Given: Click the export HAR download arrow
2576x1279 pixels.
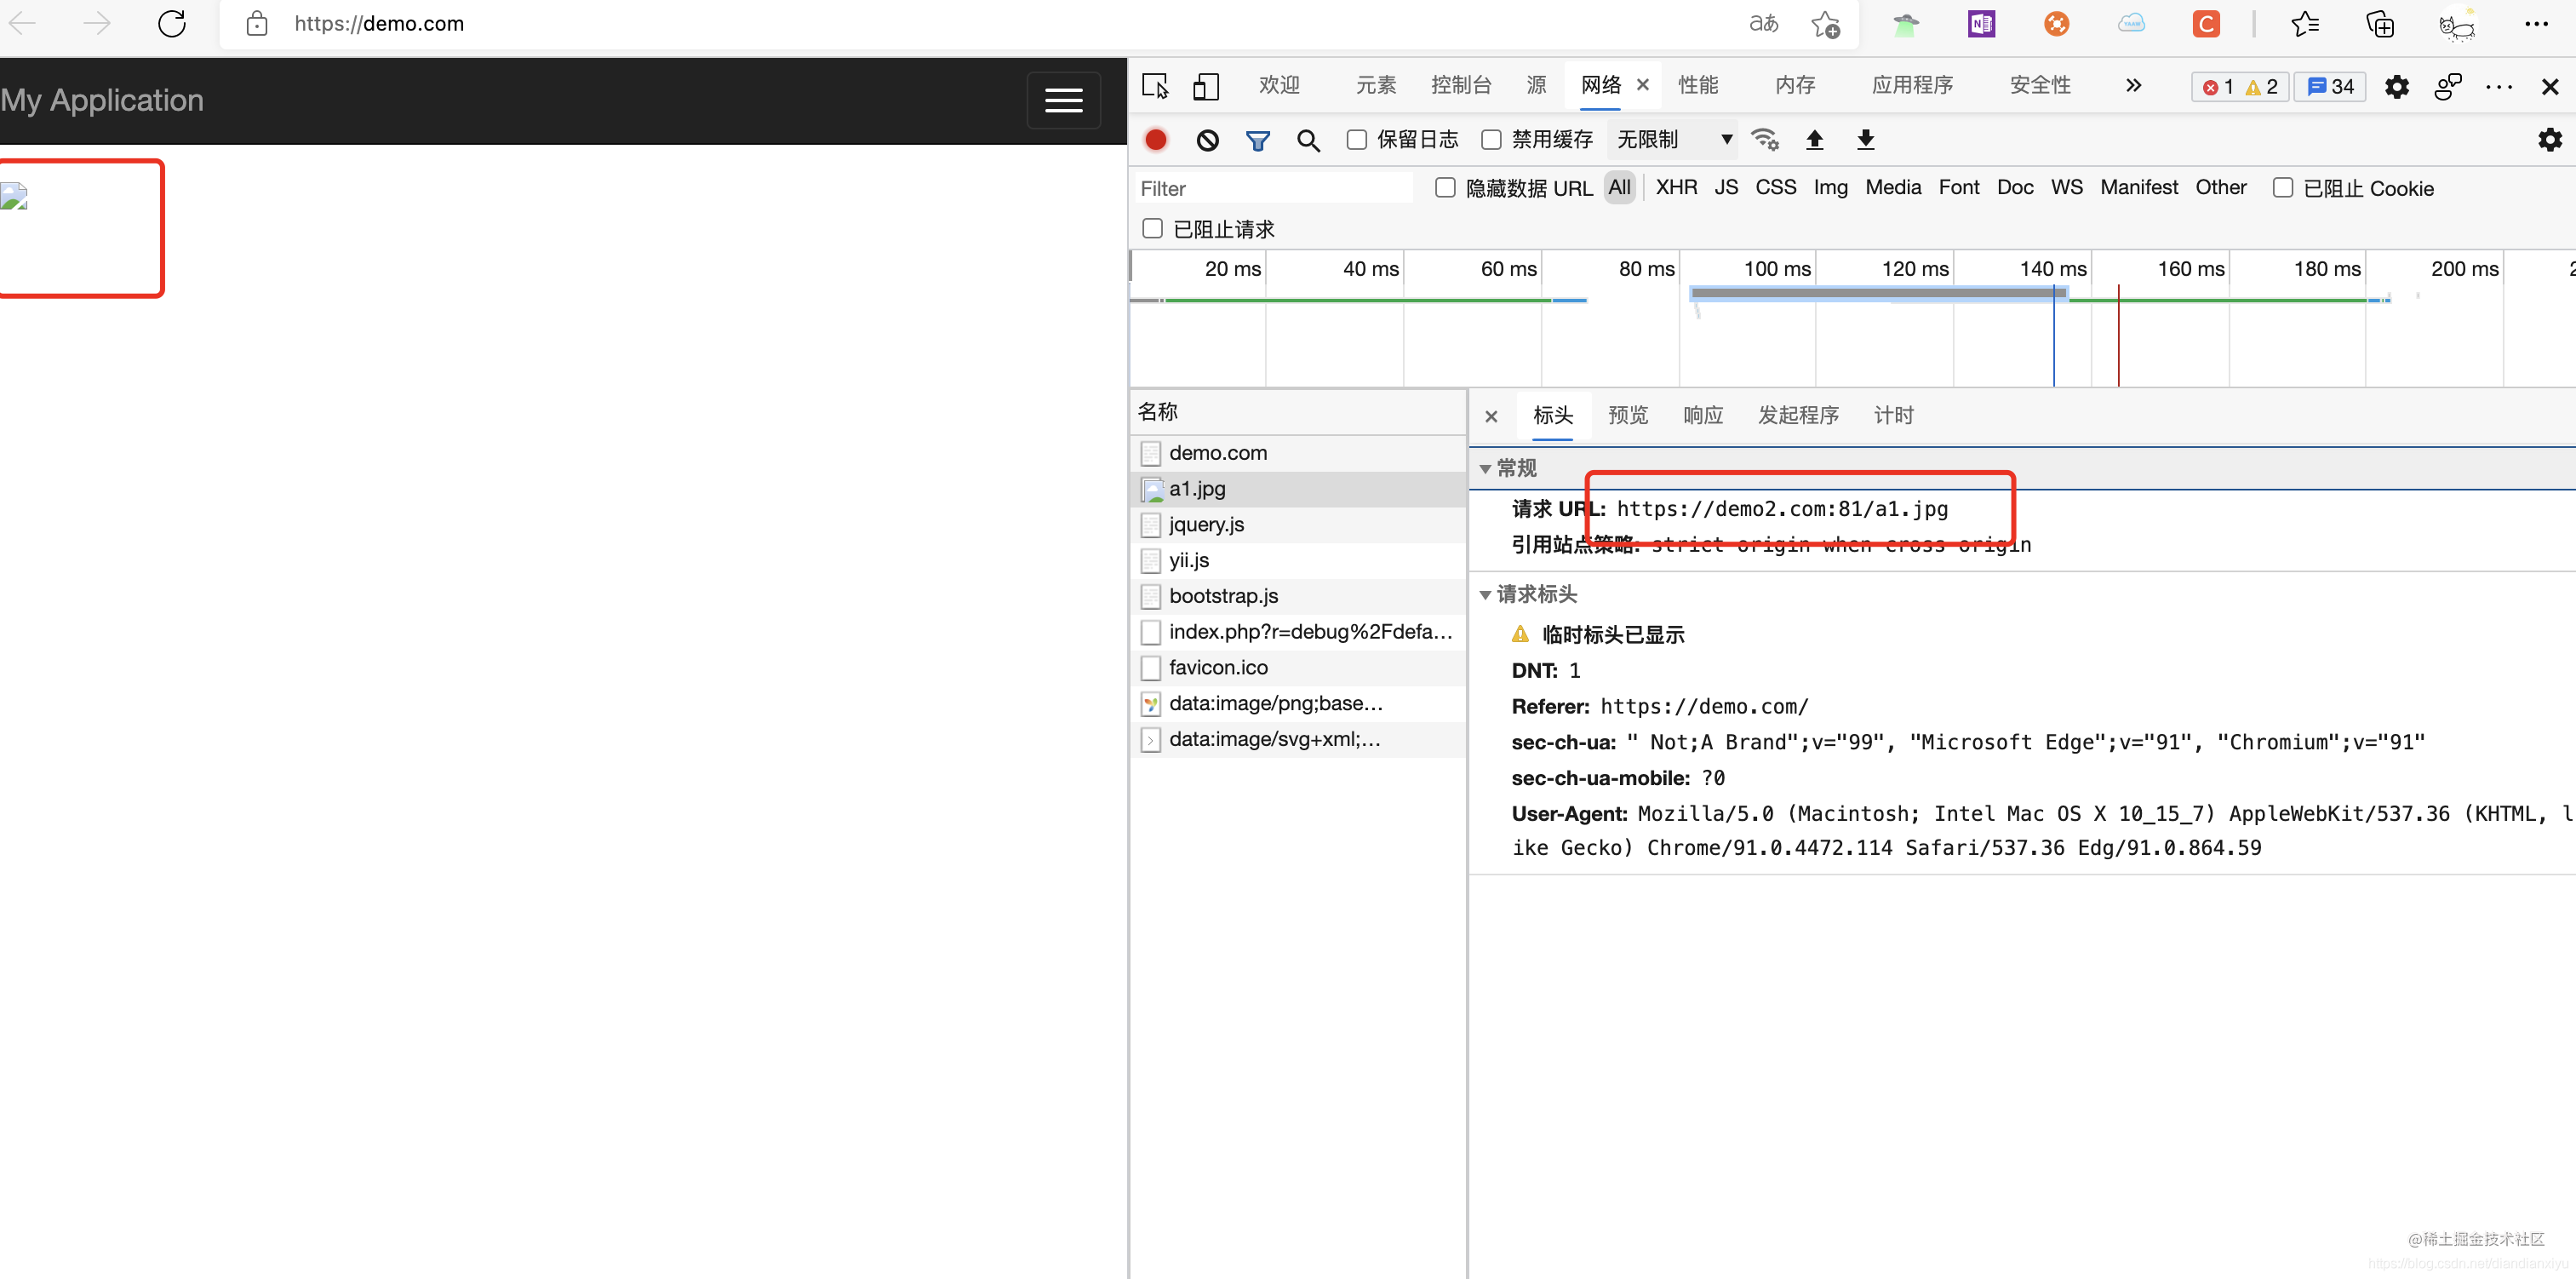Looking at the screenshot, I should [1865, 140].
